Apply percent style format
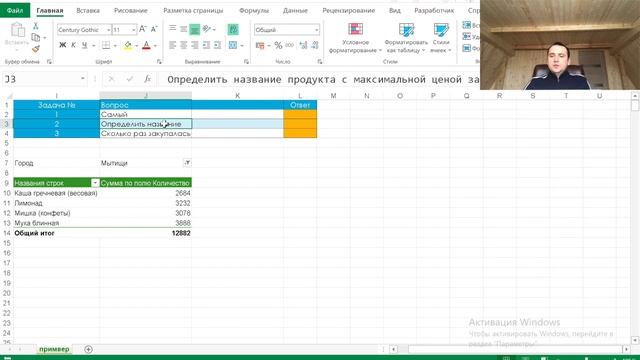 (278, 45)
